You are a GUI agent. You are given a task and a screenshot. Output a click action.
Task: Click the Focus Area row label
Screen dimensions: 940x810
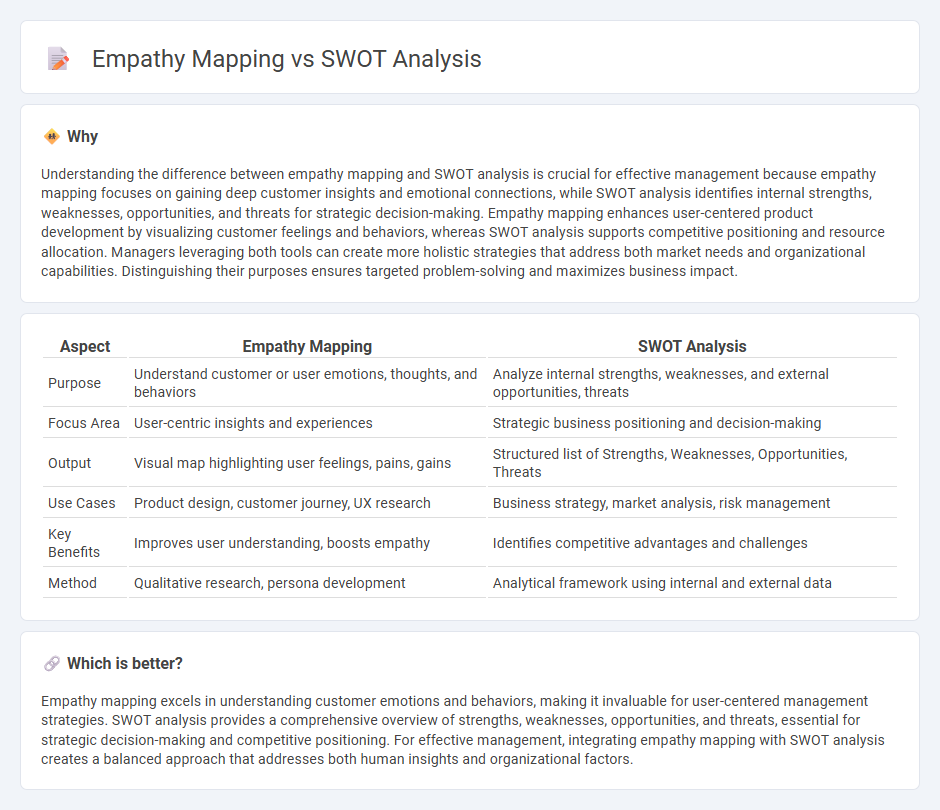83,423
